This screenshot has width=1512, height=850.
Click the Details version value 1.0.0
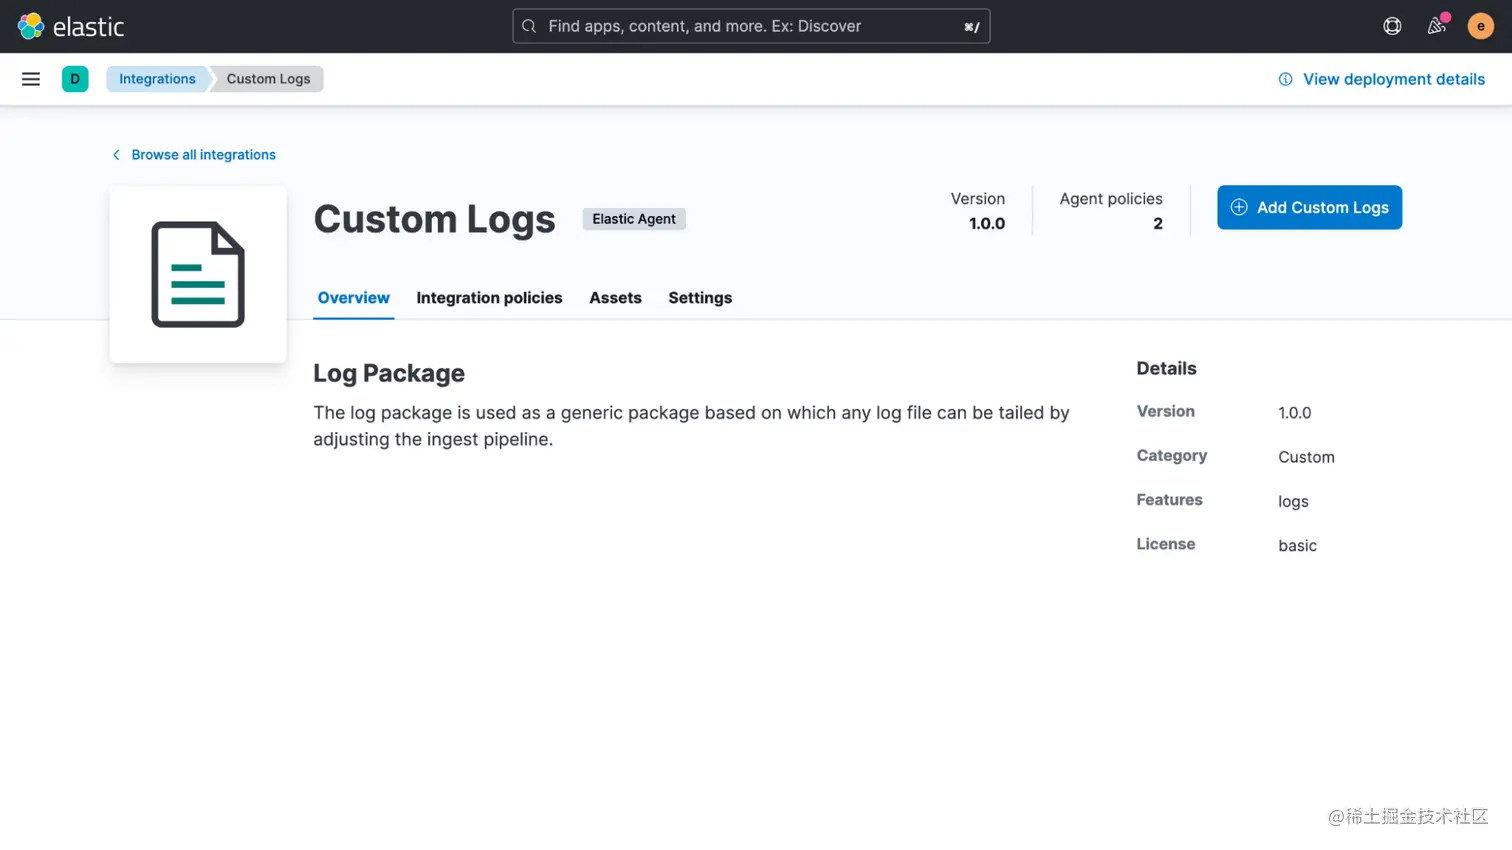[x=1294, y=412]
